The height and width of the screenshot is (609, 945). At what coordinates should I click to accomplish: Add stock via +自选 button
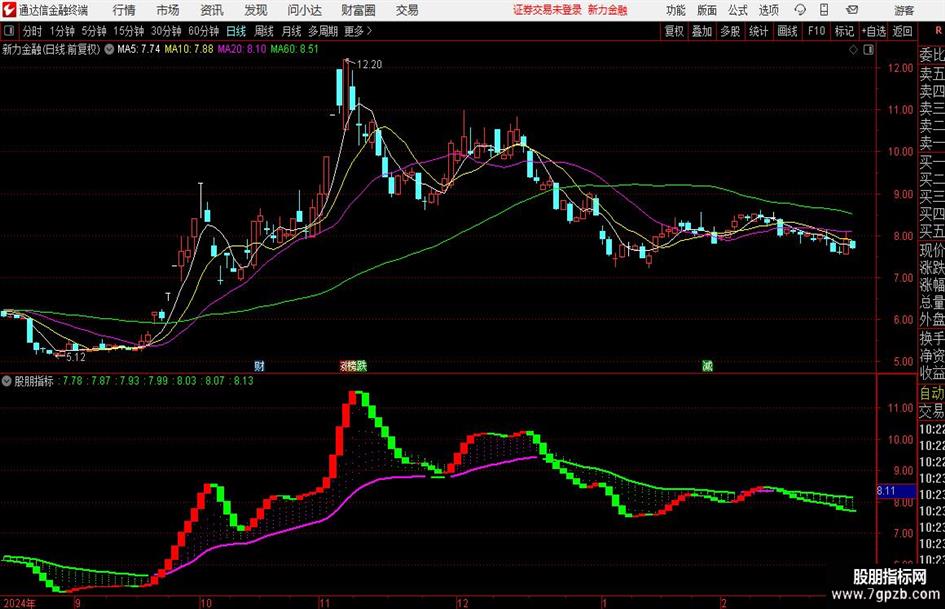point(873,31)
